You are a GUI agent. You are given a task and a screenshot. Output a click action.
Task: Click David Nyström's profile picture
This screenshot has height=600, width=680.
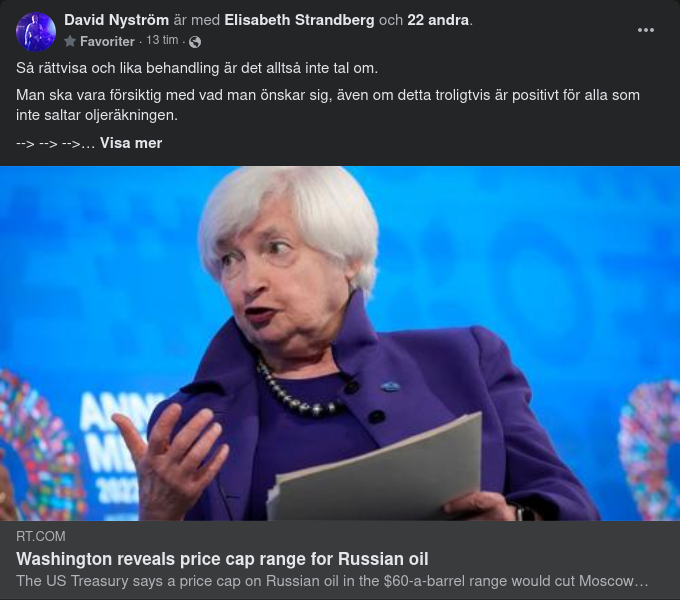(36, 32)
